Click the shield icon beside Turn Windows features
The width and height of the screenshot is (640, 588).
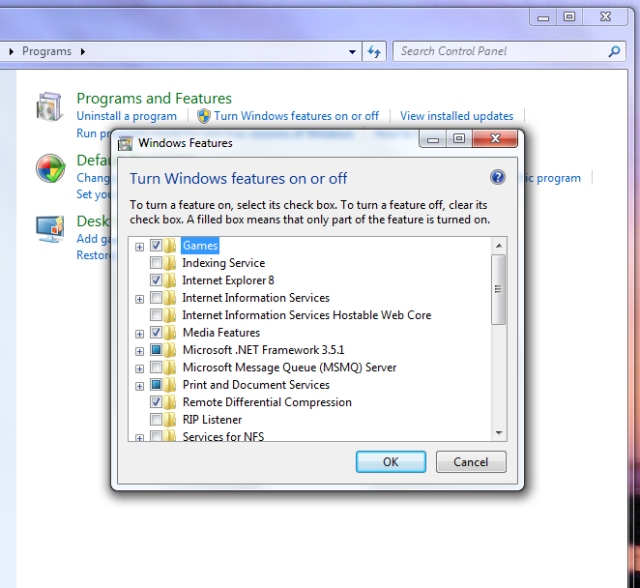point(204,116)
